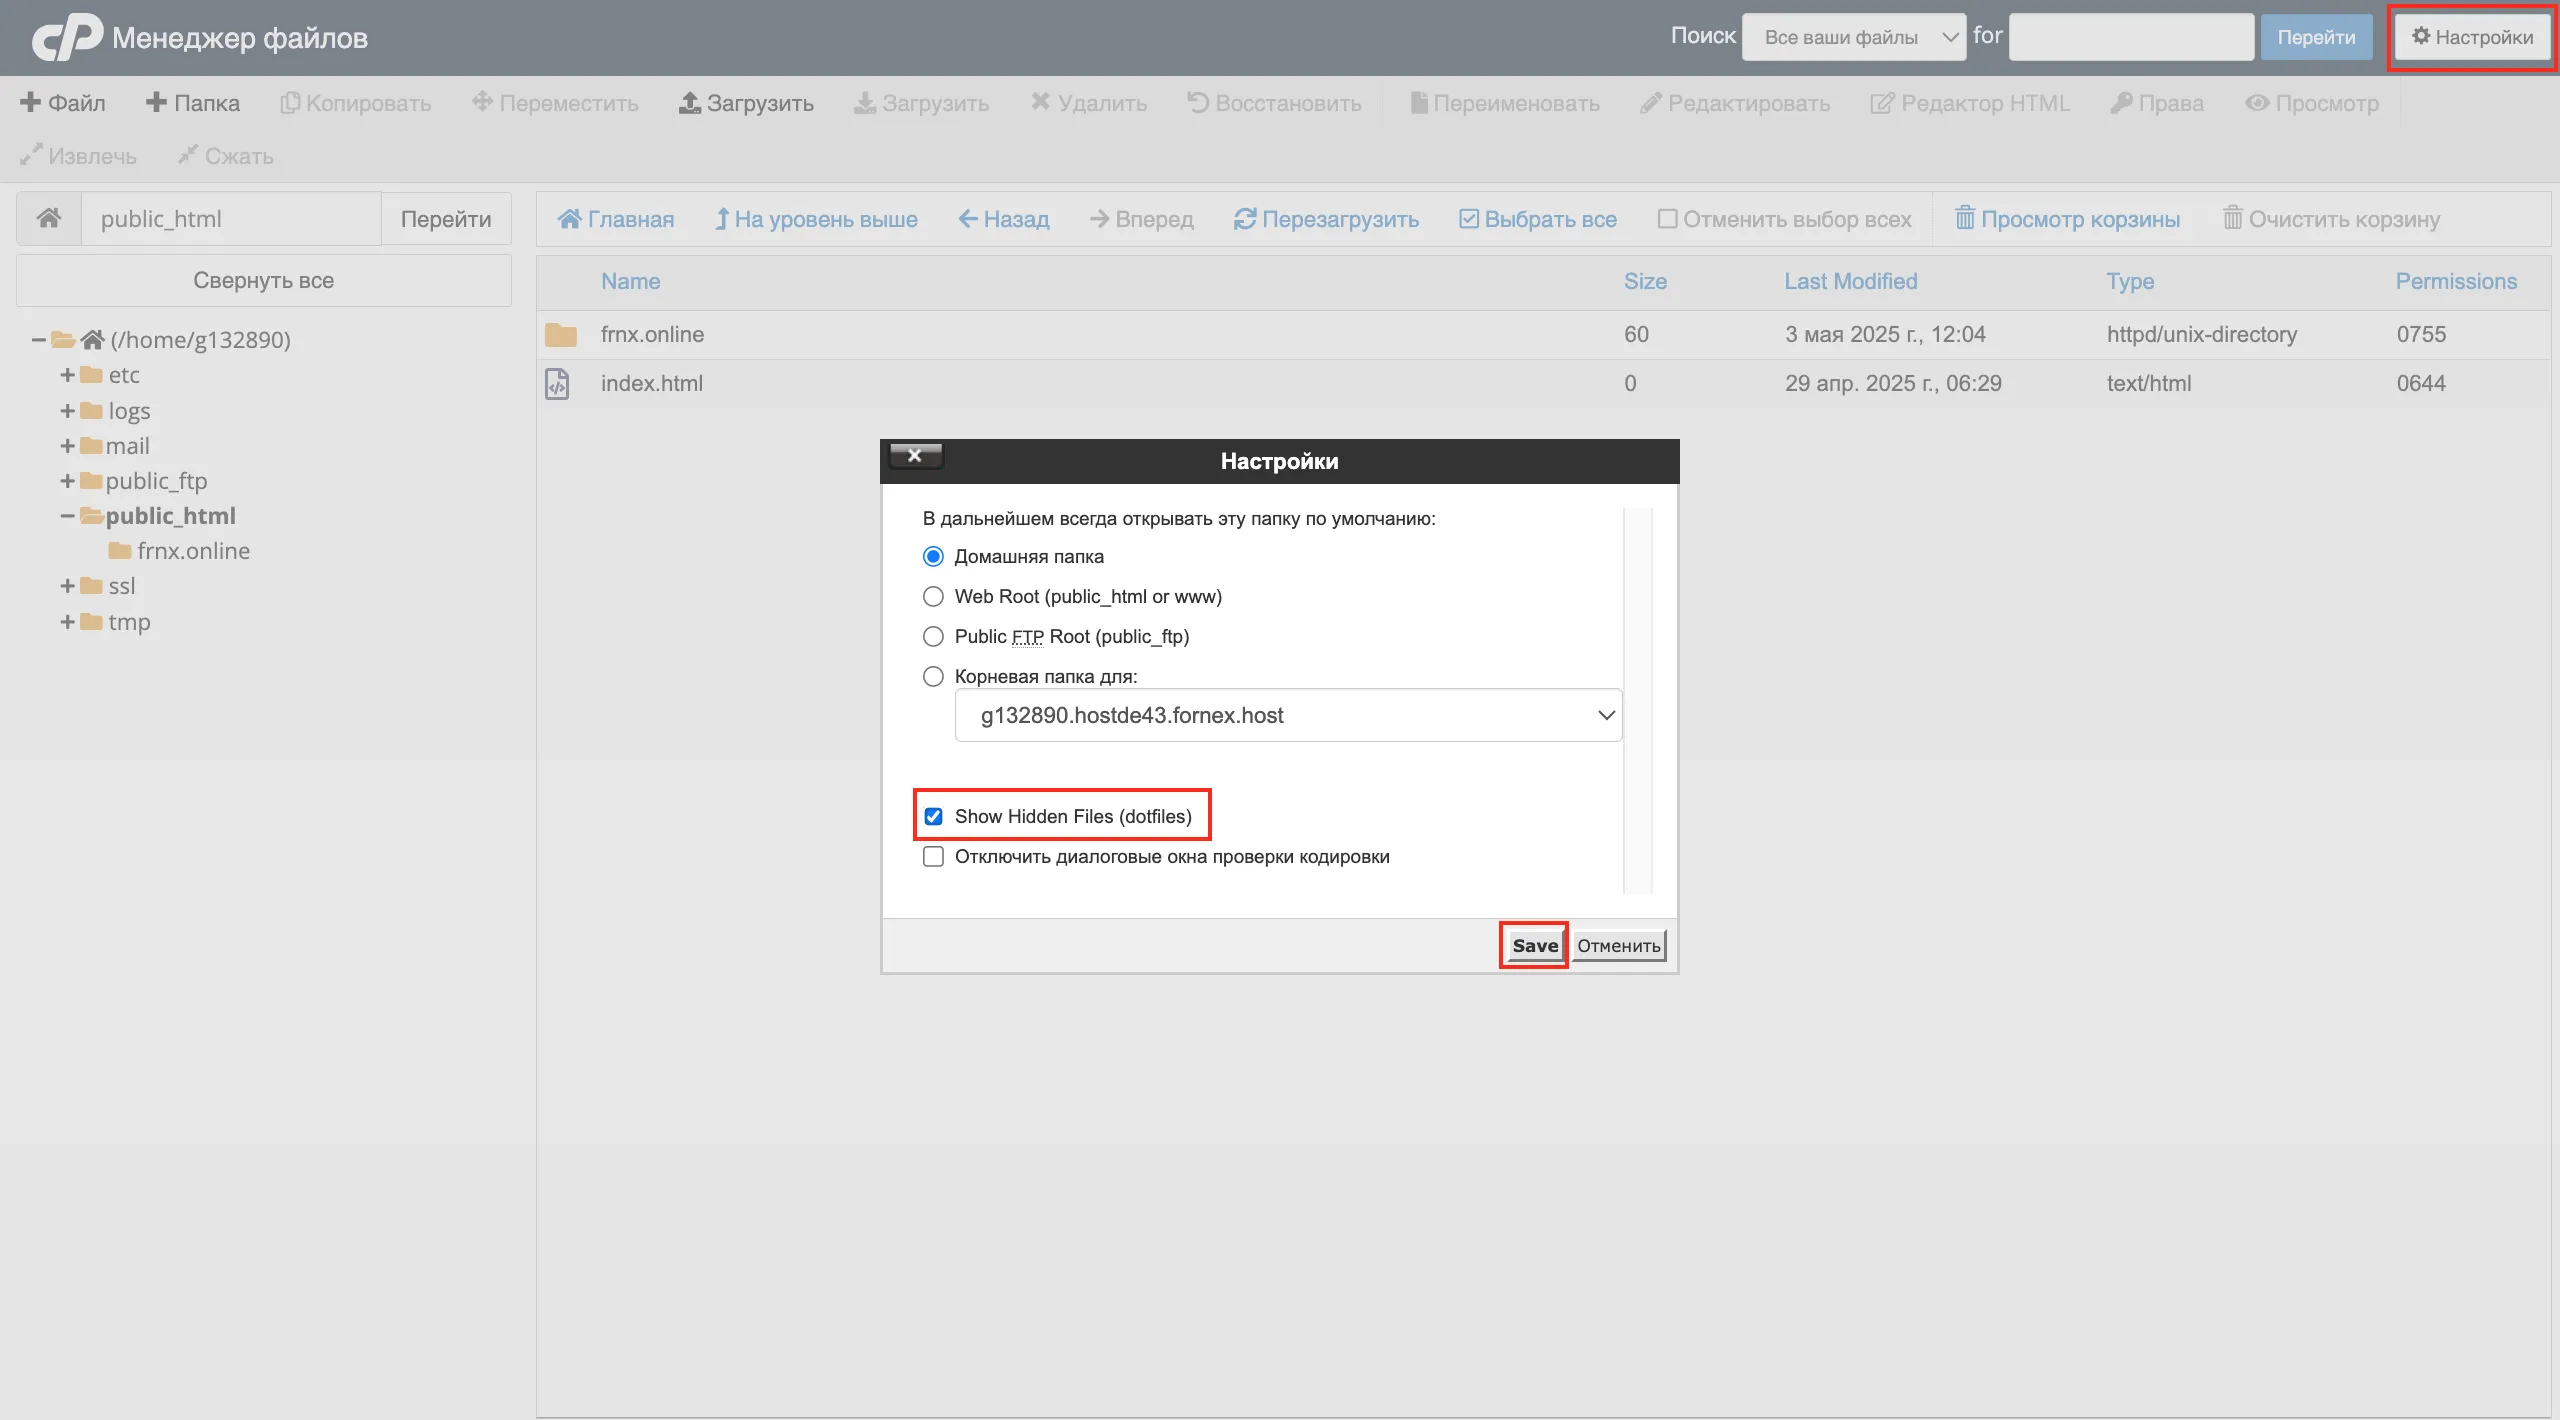Click the home icon beside path field
Screen dimensions: 2560x1420
(48, 218)
